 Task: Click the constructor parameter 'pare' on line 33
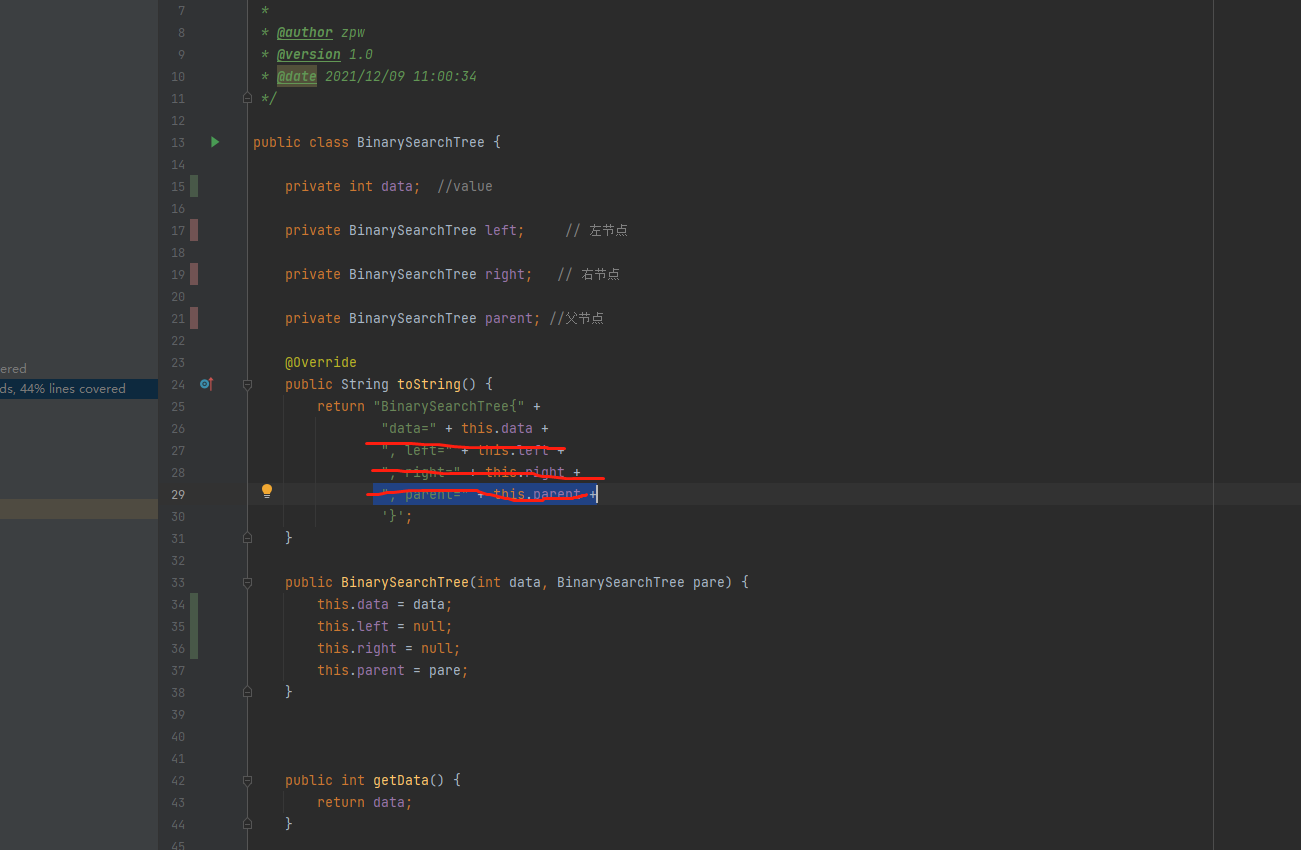(x=709, y=582)
